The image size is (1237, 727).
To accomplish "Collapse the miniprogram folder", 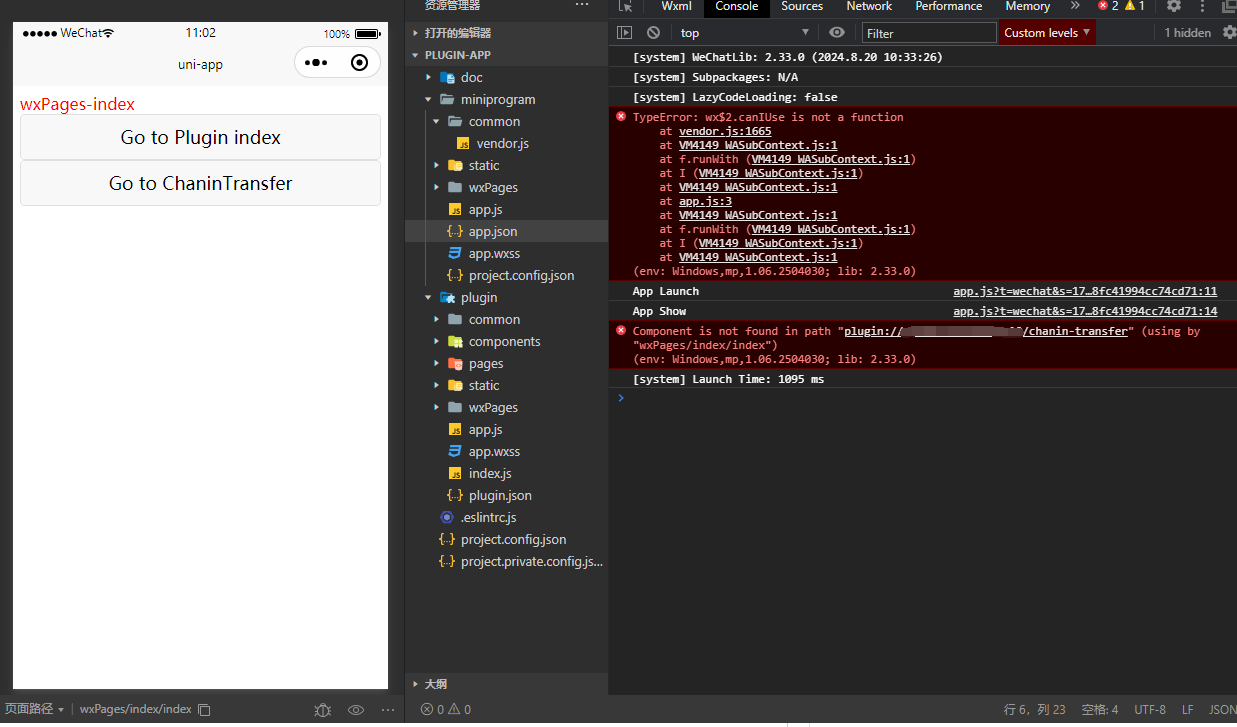I will pyautogui.click(x=429, y=99).
